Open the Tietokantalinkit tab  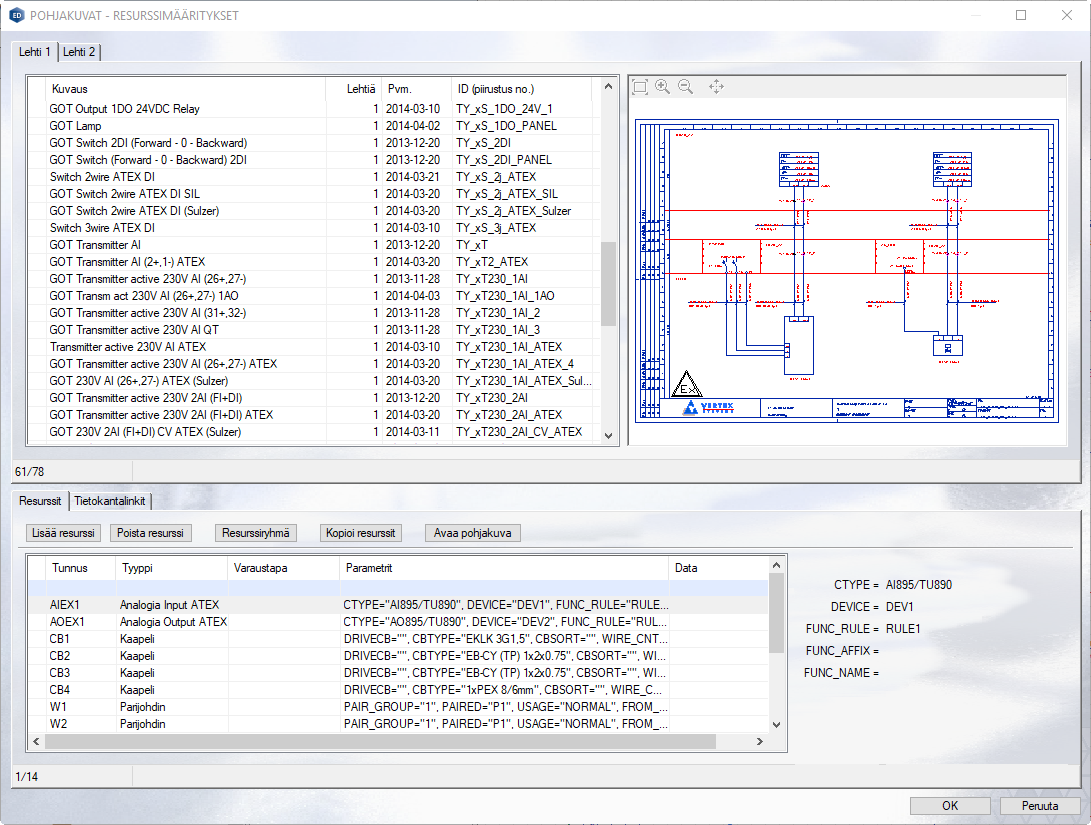[110, 499]
